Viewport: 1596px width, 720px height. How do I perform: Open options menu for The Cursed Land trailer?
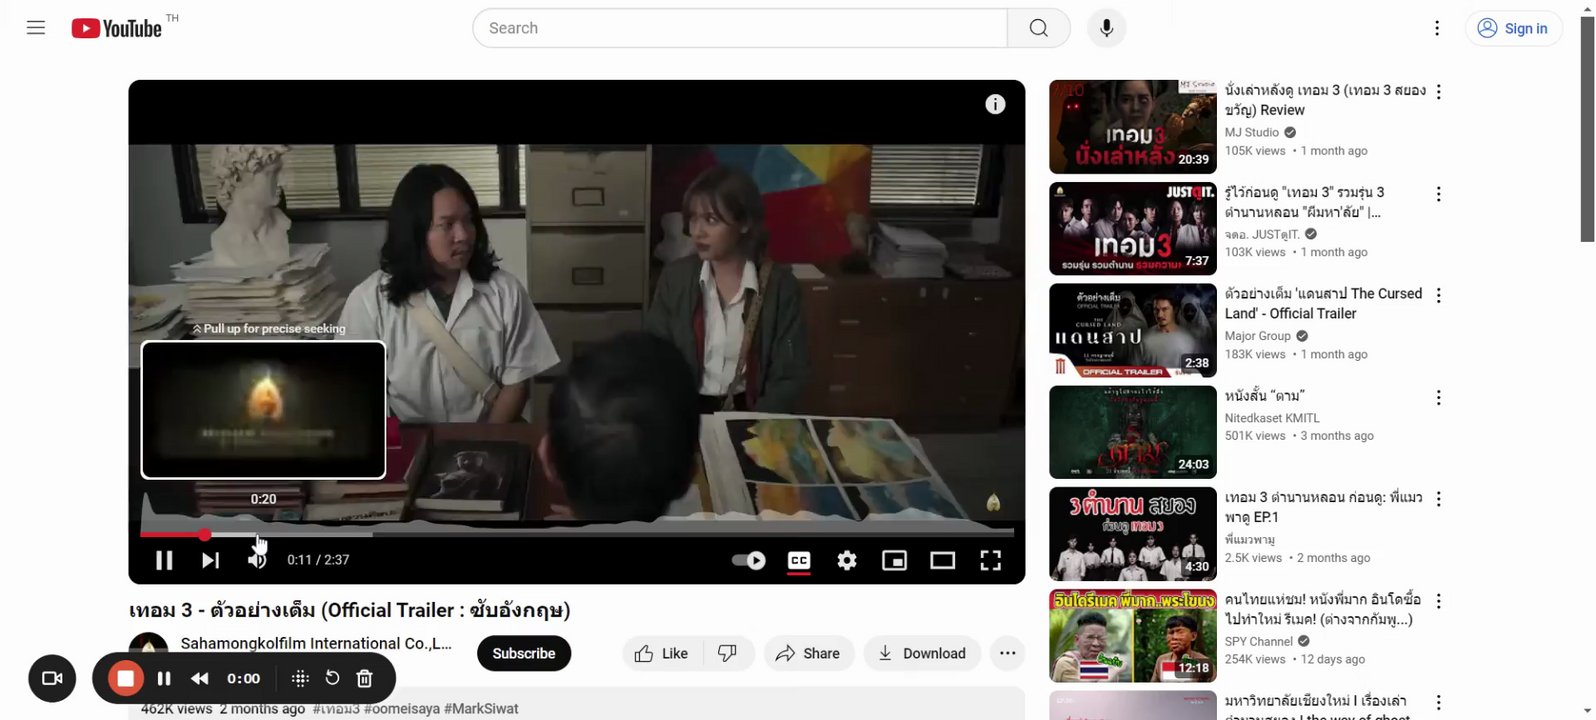click(1439, 295)
